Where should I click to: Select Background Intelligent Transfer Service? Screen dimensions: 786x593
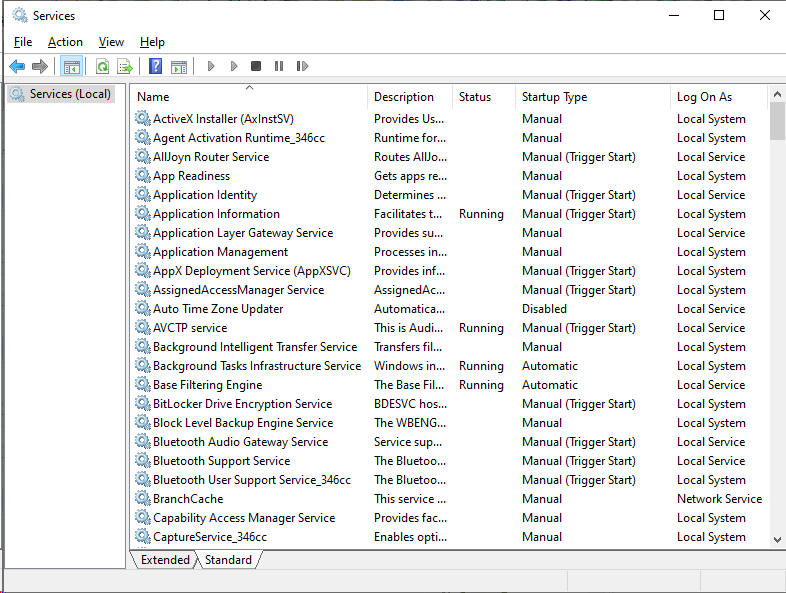[x=255, y=347]
